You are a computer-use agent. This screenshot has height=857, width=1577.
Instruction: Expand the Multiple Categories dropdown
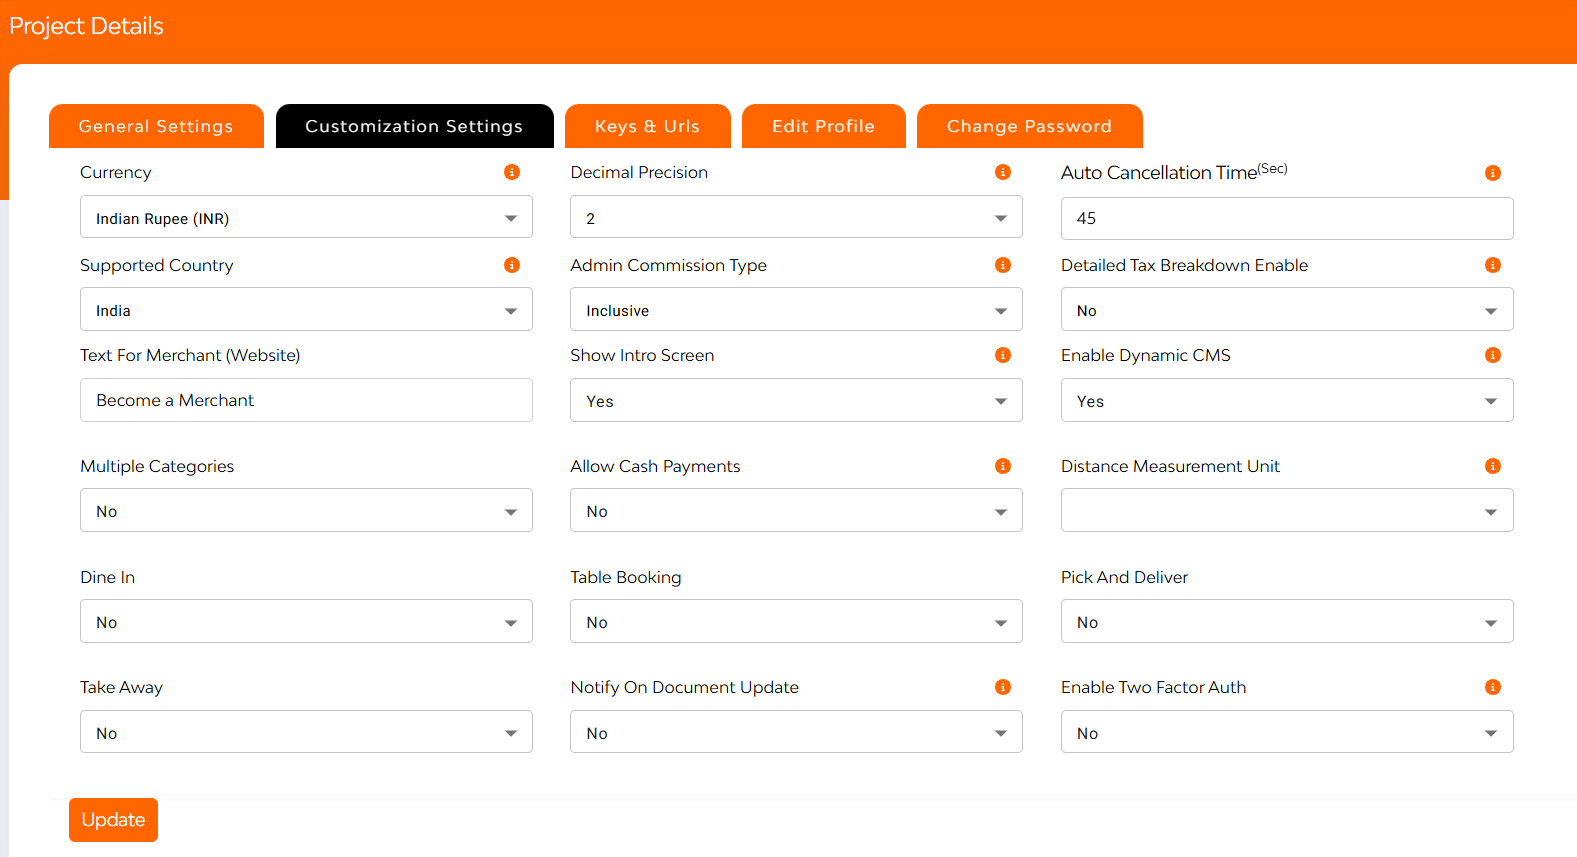pos(306,510)
